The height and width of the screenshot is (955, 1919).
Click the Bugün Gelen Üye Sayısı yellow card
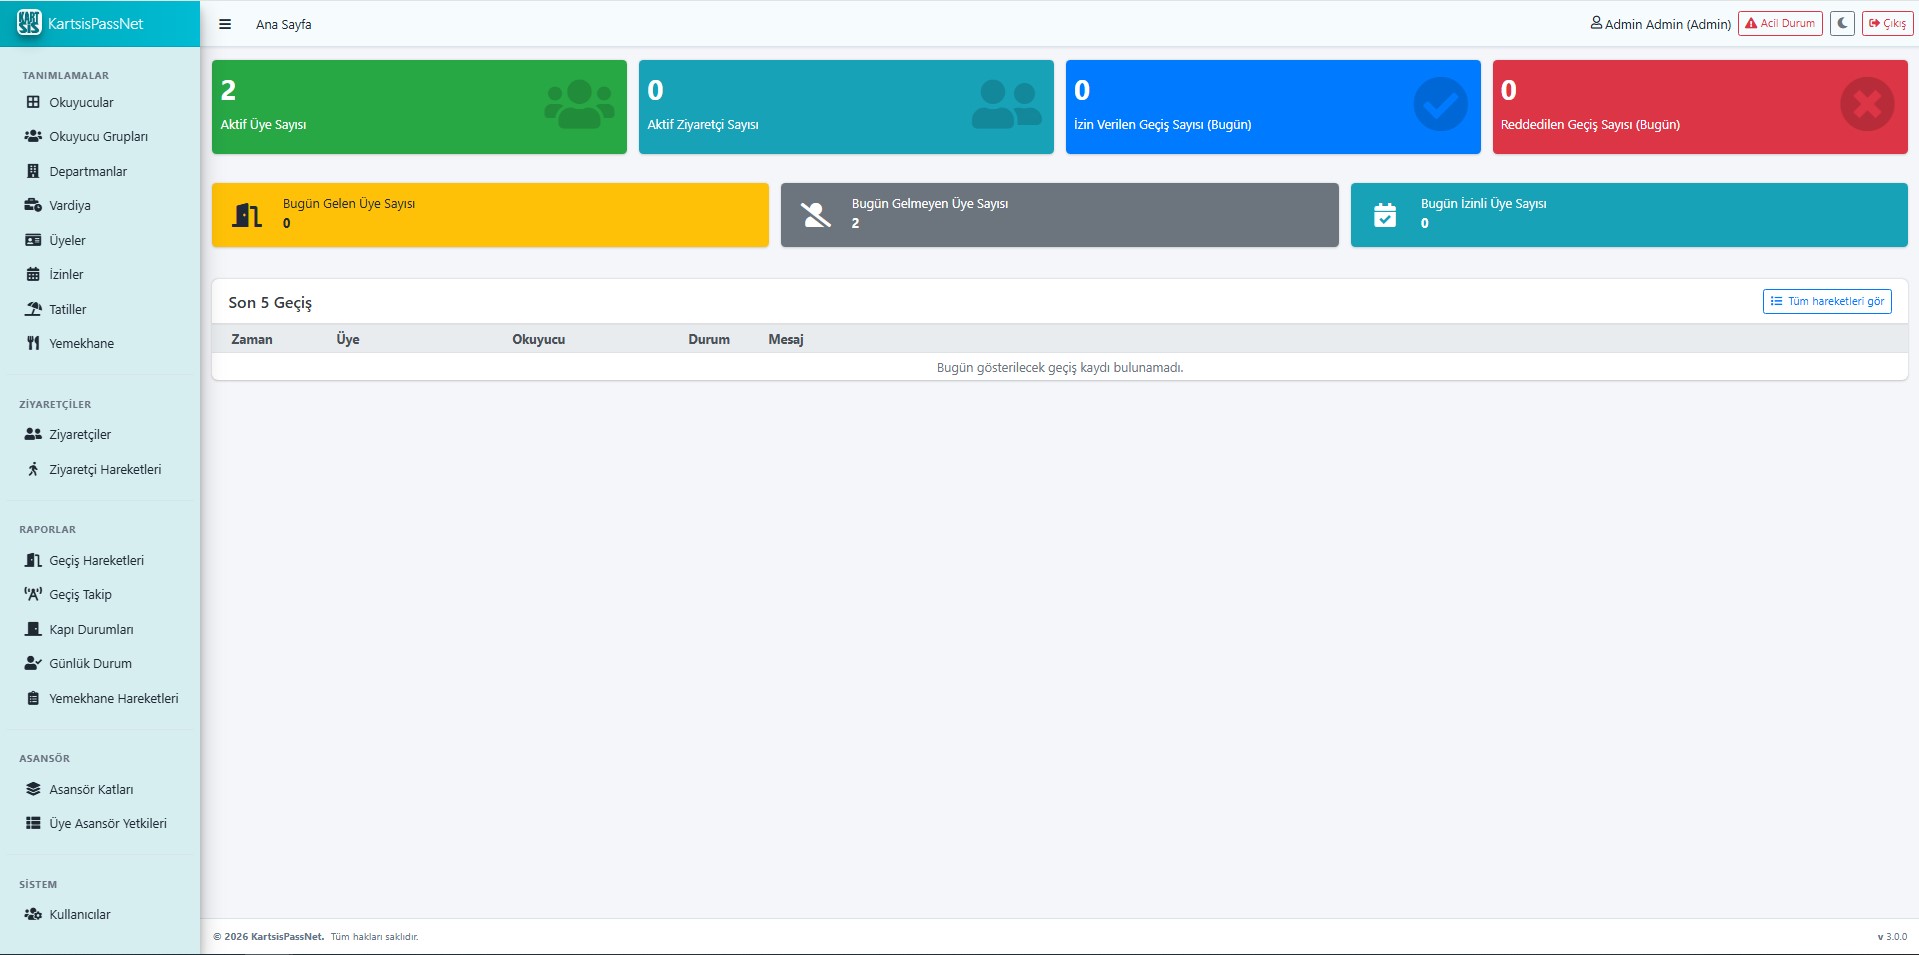[x=490, y=215]
